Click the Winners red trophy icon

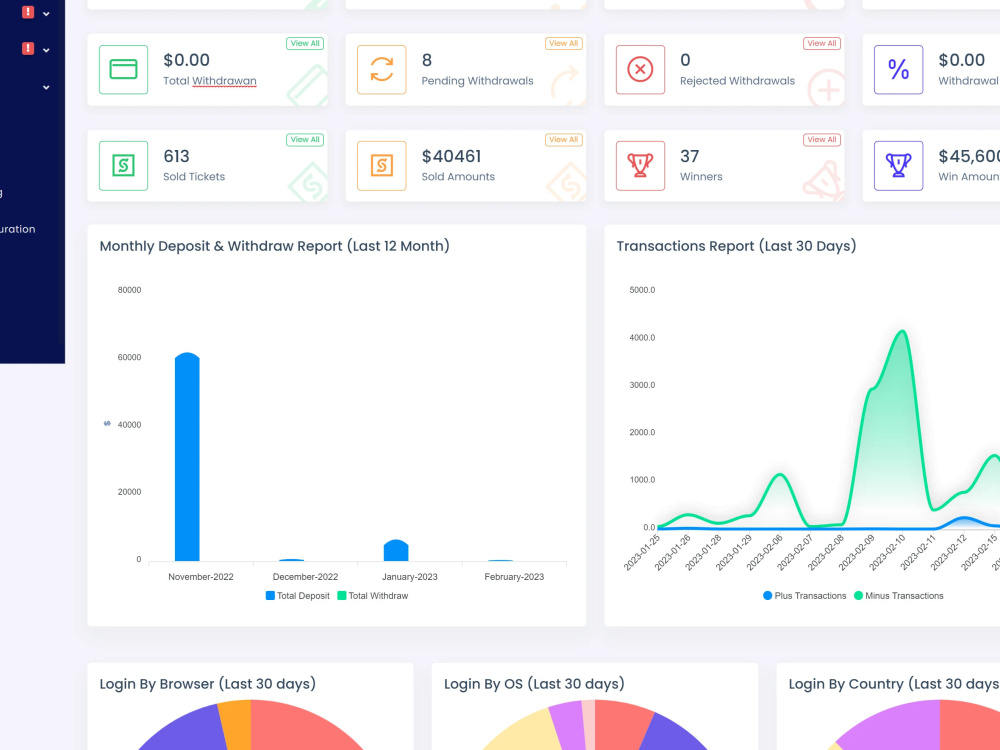click(x=640, y=166)
